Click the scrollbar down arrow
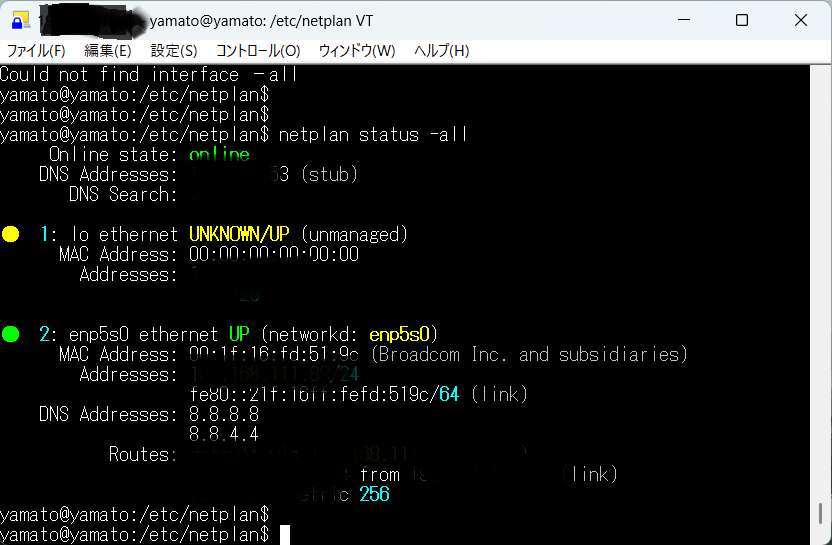This screenshot has width=832, height=545. click(822, 536)
